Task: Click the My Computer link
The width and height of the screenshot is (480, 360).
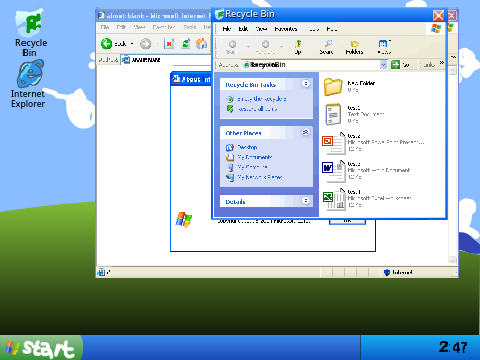Action: (x=252, y=167)
